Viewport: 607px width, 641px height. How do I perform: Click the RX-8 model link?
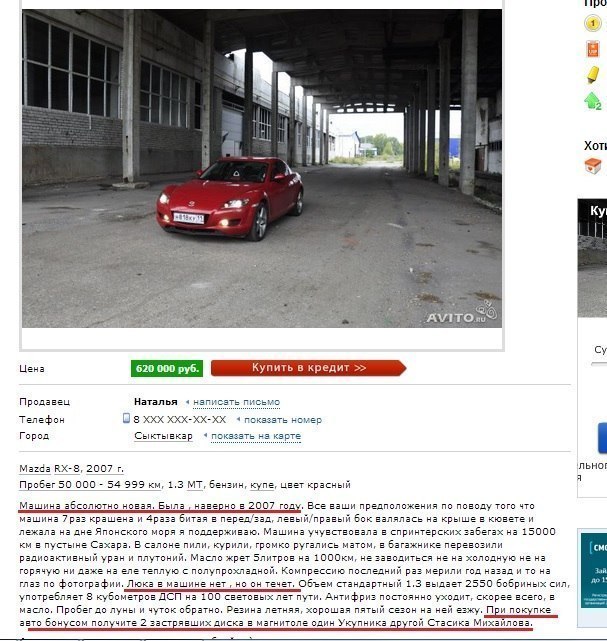(67, 468)
